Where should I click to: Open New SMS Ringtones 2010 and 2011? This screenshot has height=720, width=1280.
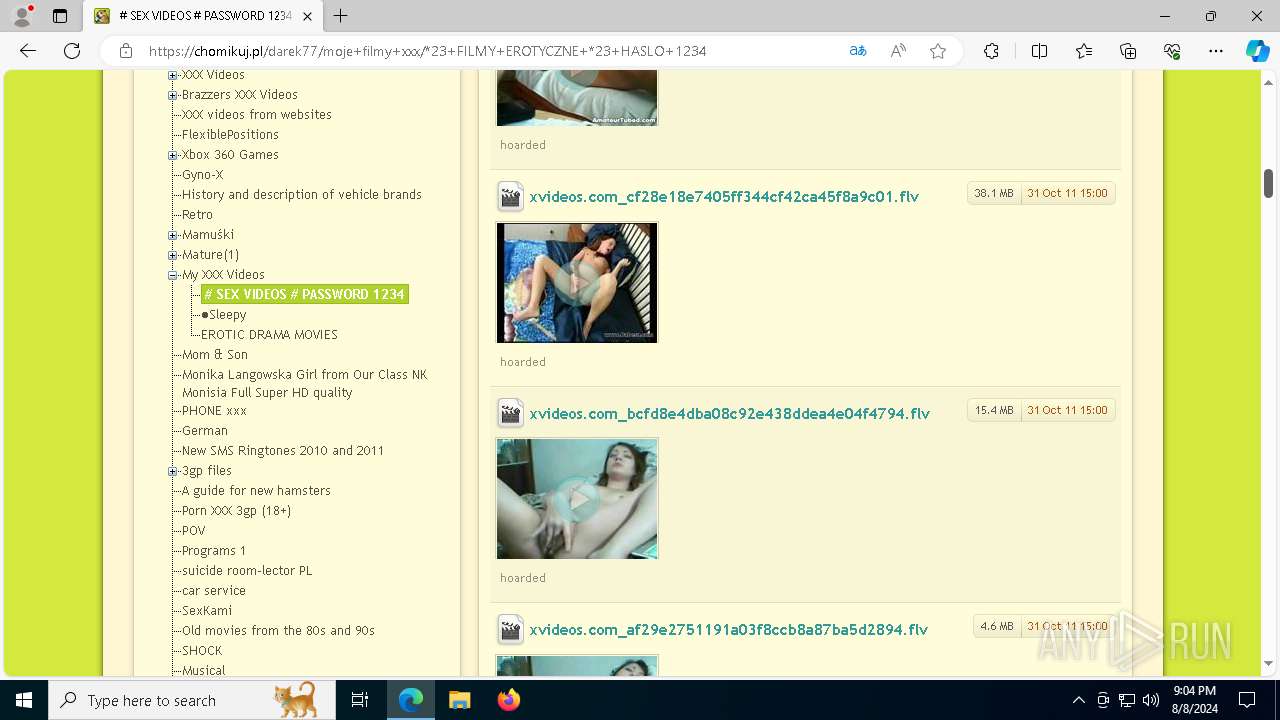283,451
